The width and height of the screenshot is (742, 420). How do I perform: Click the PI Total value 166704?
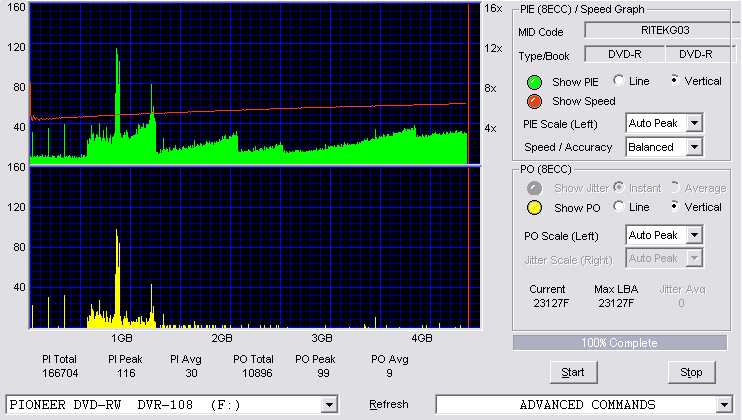60,373
